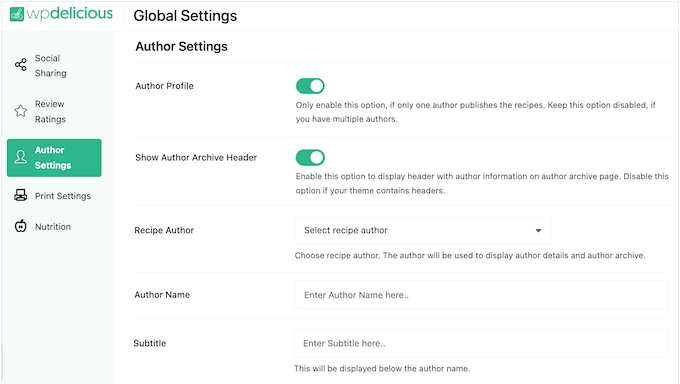Click the WP Delicious logo
680x384 pixels.
pyautogui.click(x=61, y=14)
